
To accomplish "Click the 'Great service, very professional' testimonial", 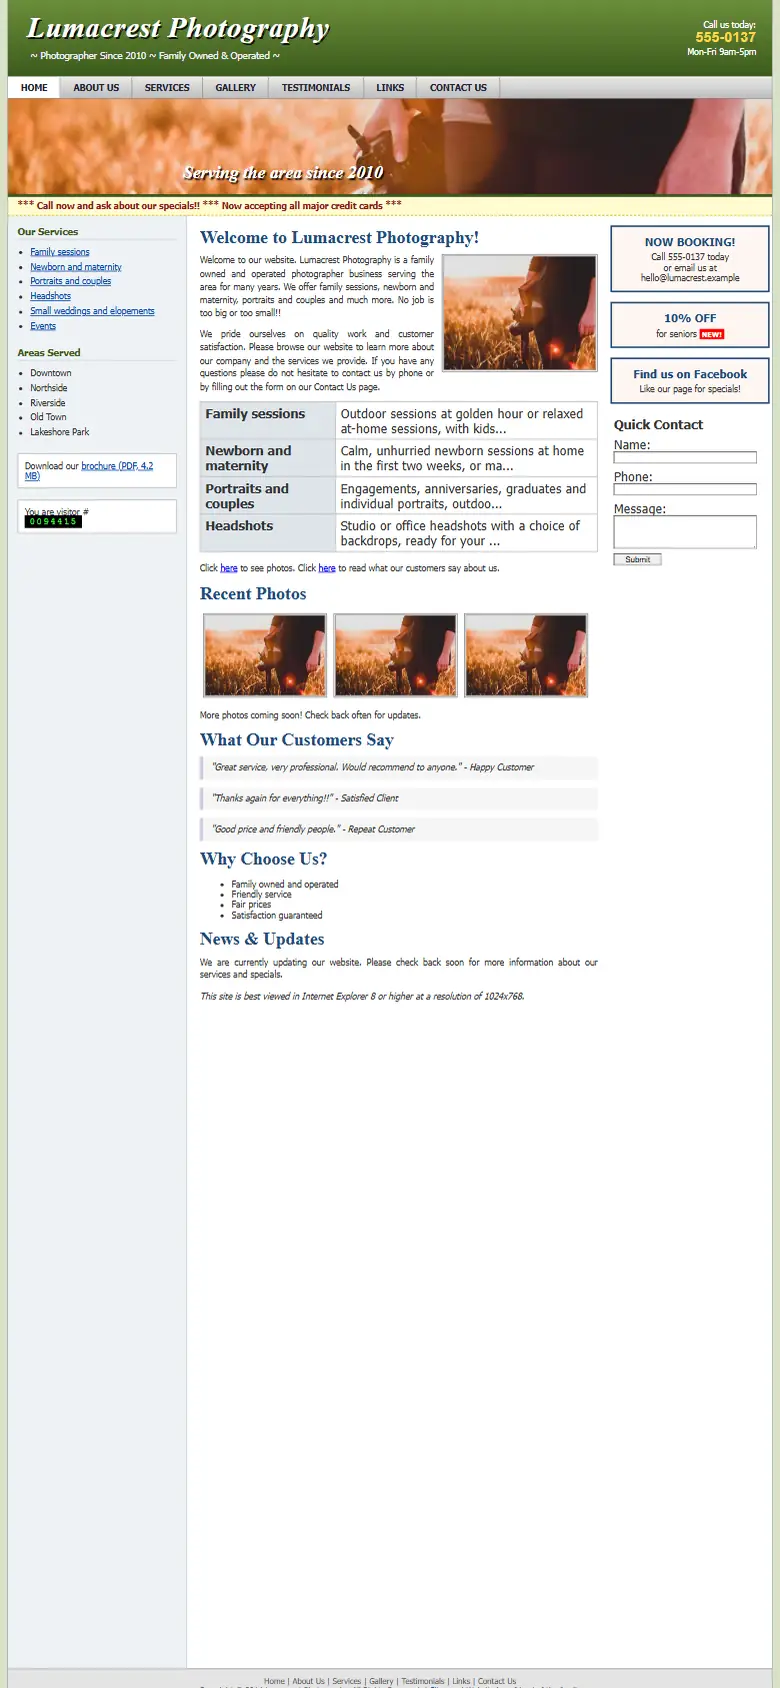I will tap(399, 768).
